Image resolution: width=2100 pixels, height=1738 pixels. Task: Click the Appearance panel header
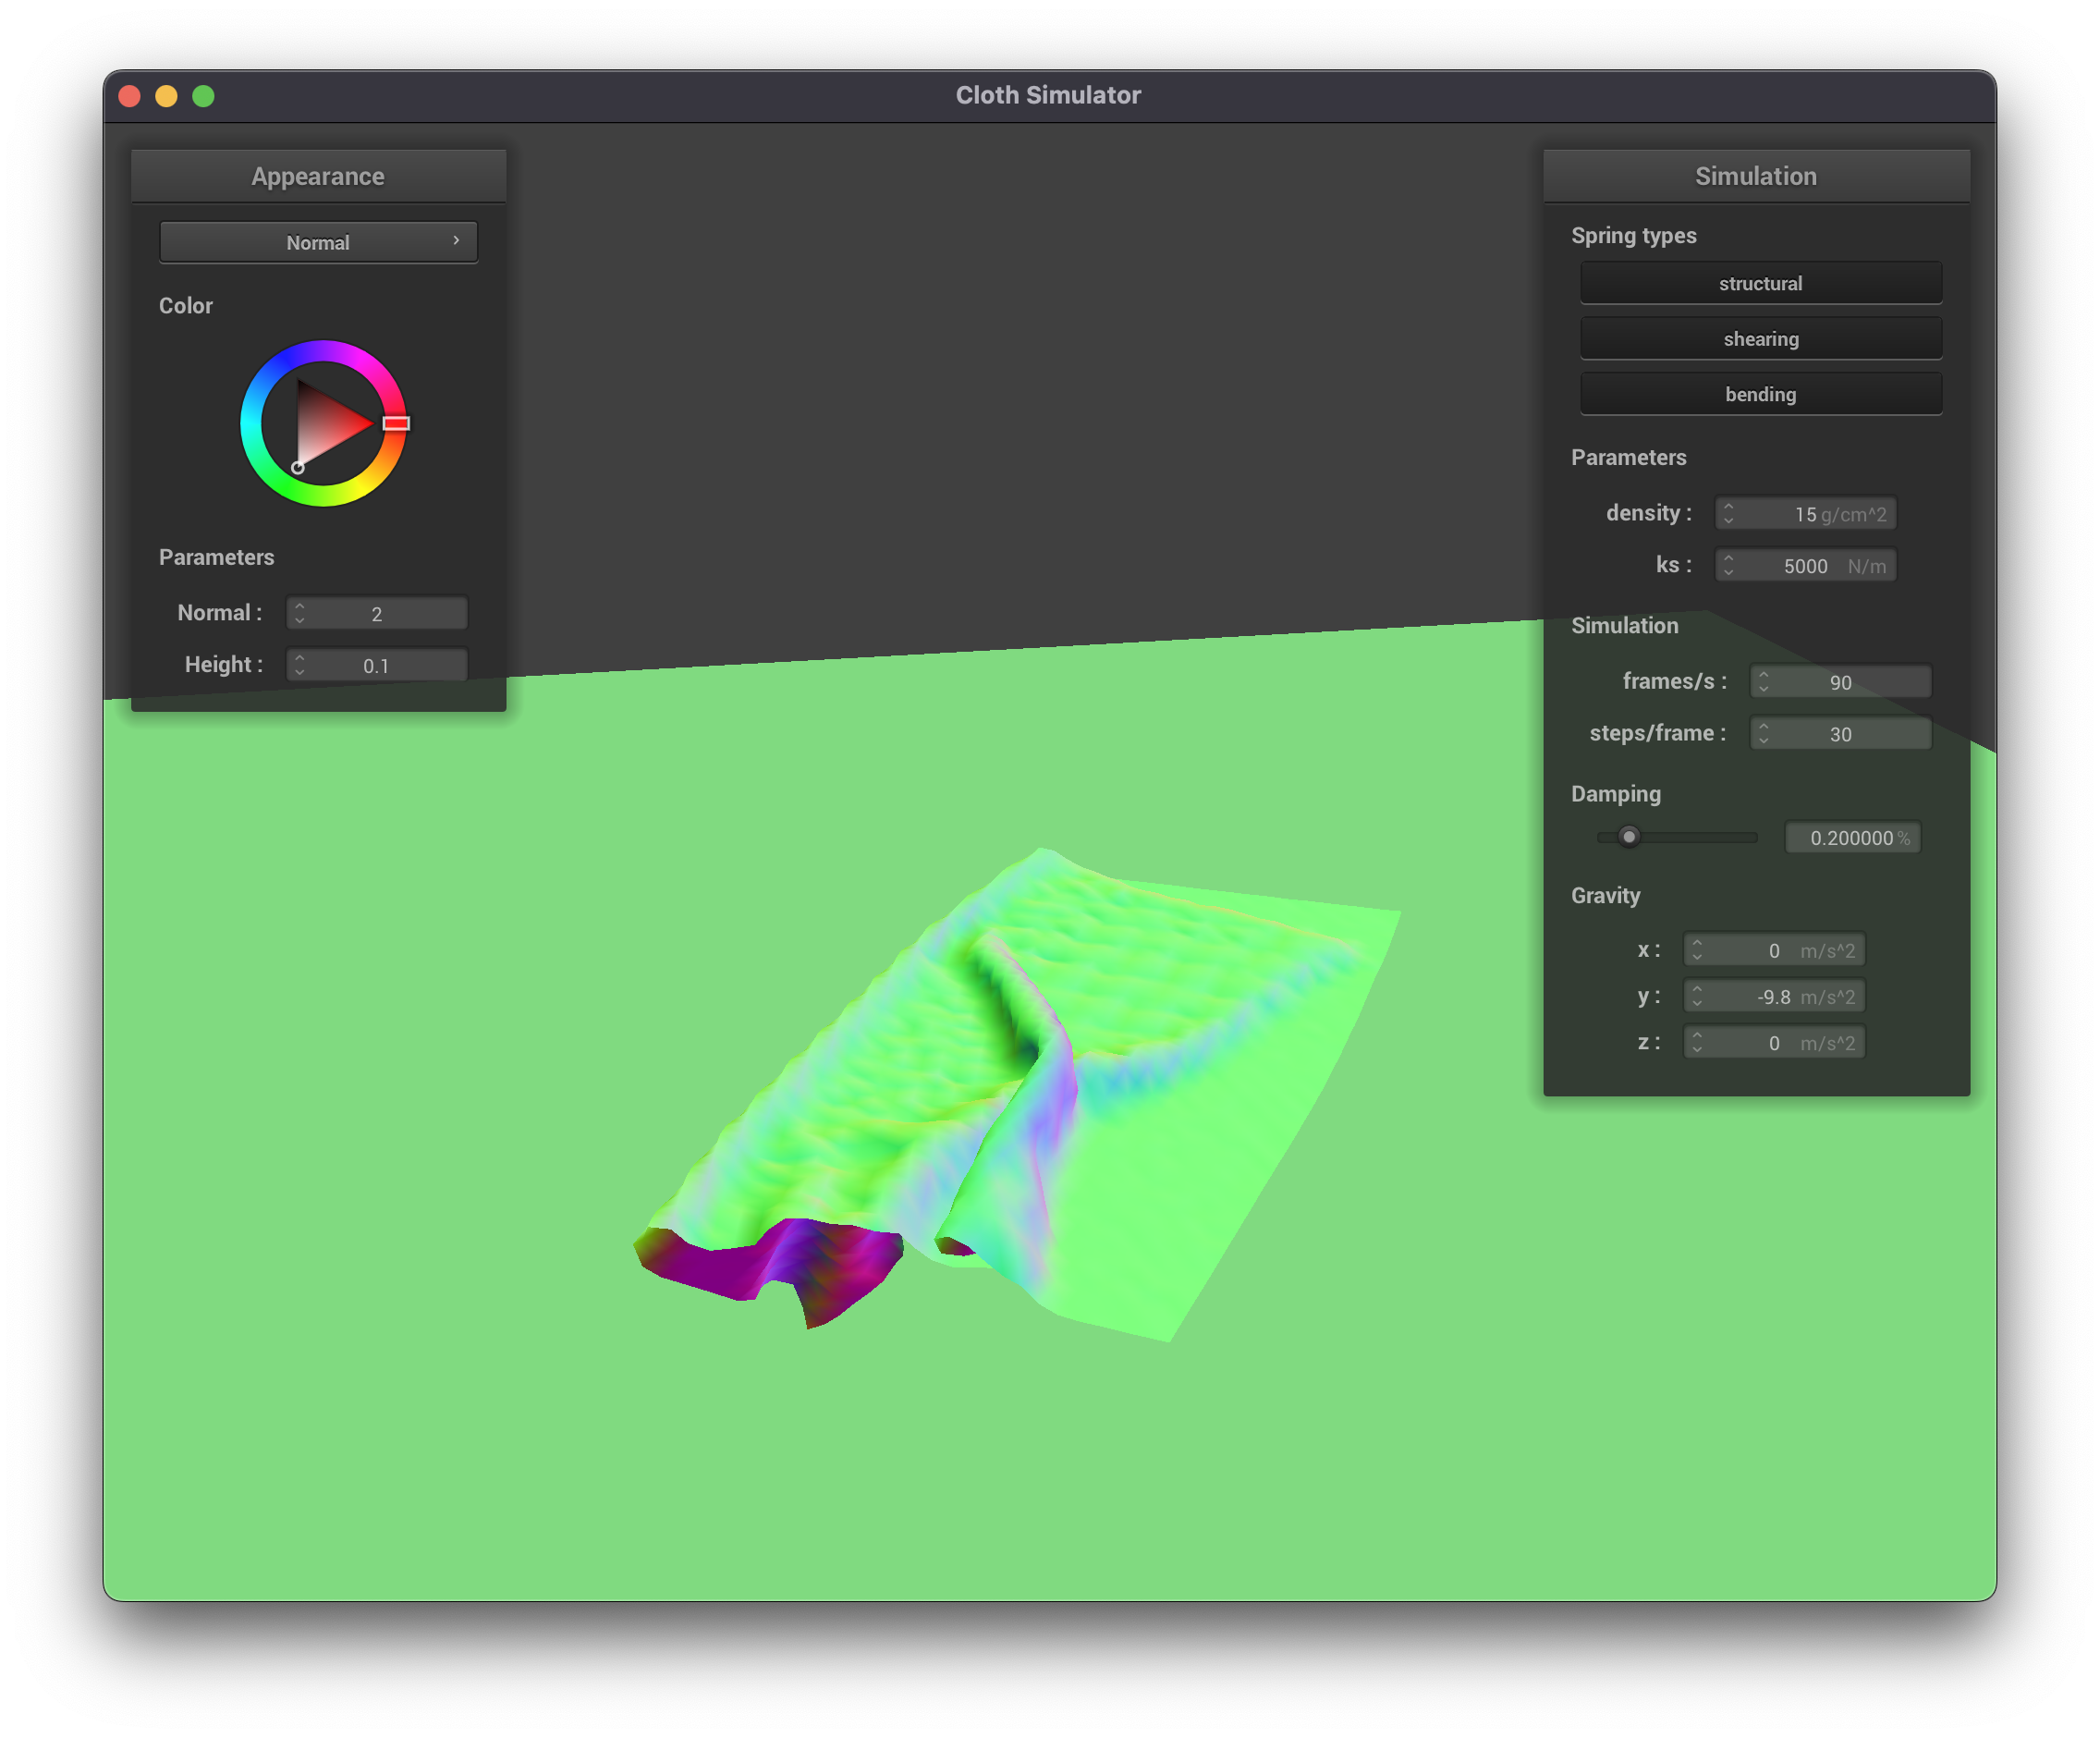[318, 176]
